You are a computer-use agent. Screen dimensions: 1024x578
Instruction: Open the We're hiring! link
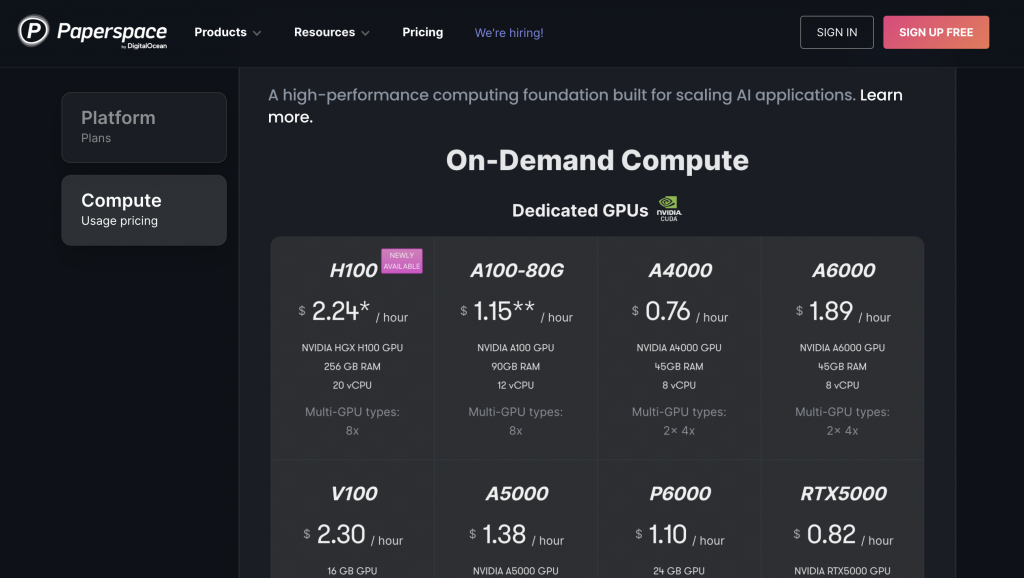[x=509, y=33]
